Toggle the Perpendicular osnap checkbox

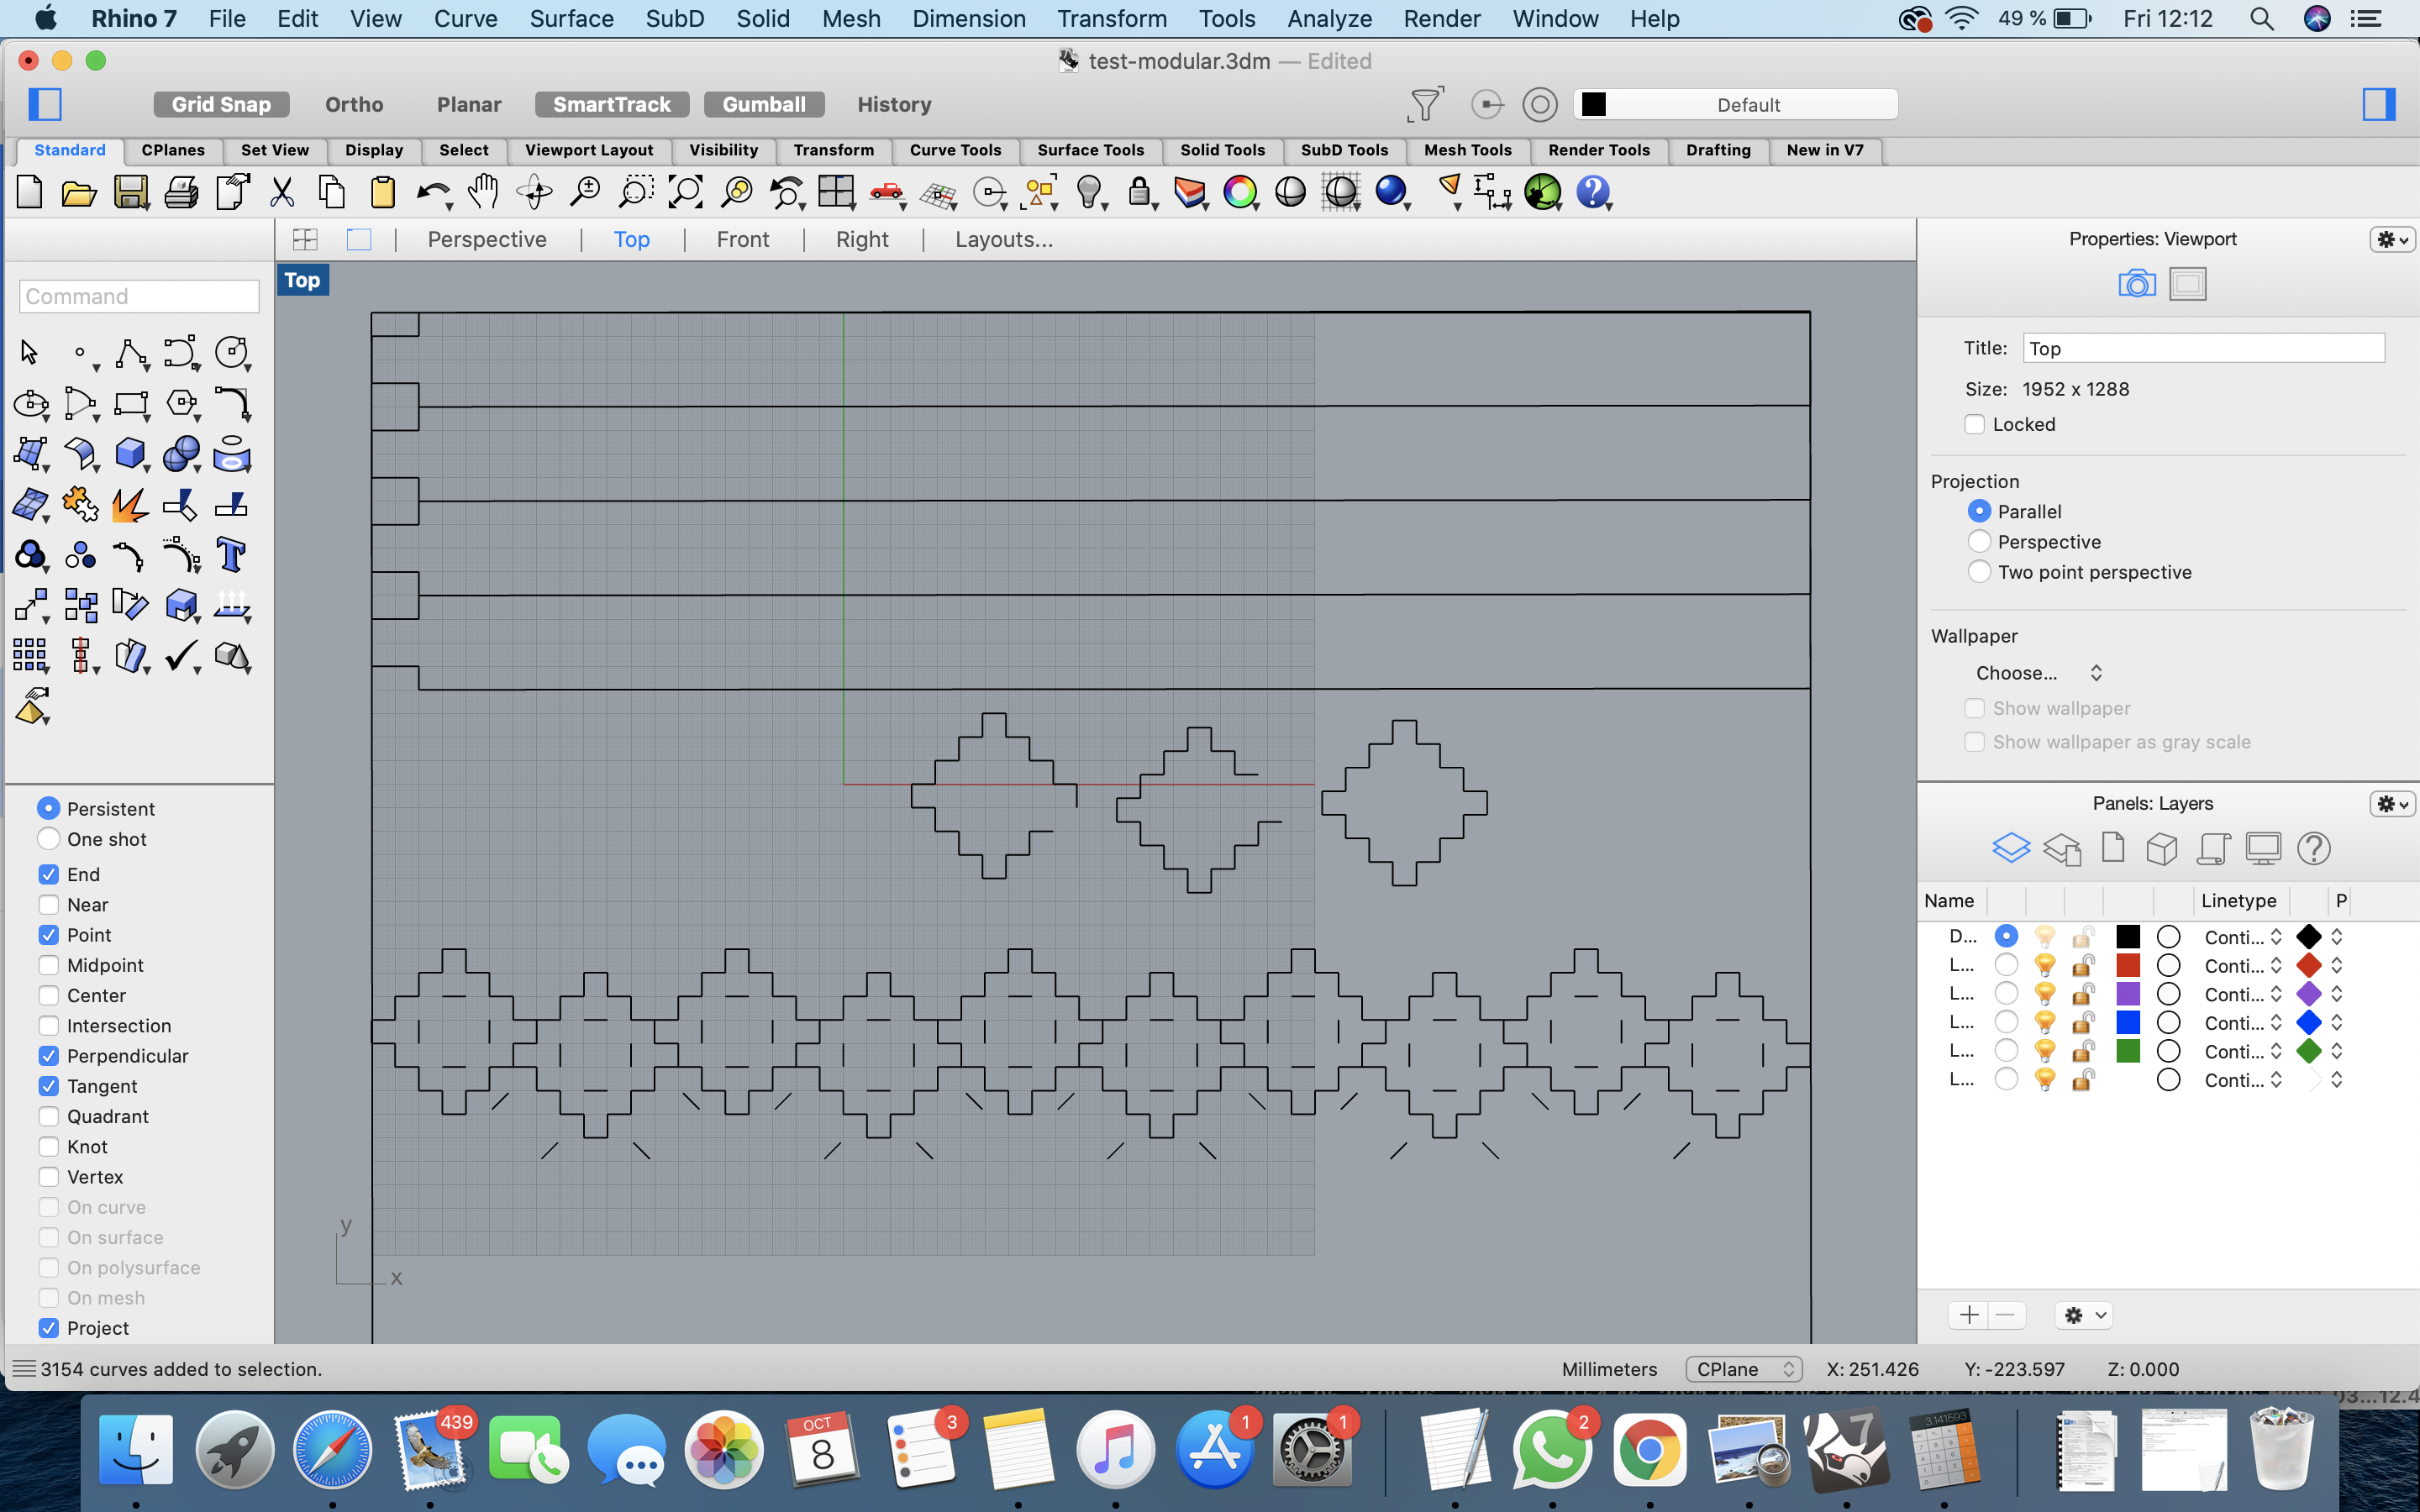click(47, 1056)
